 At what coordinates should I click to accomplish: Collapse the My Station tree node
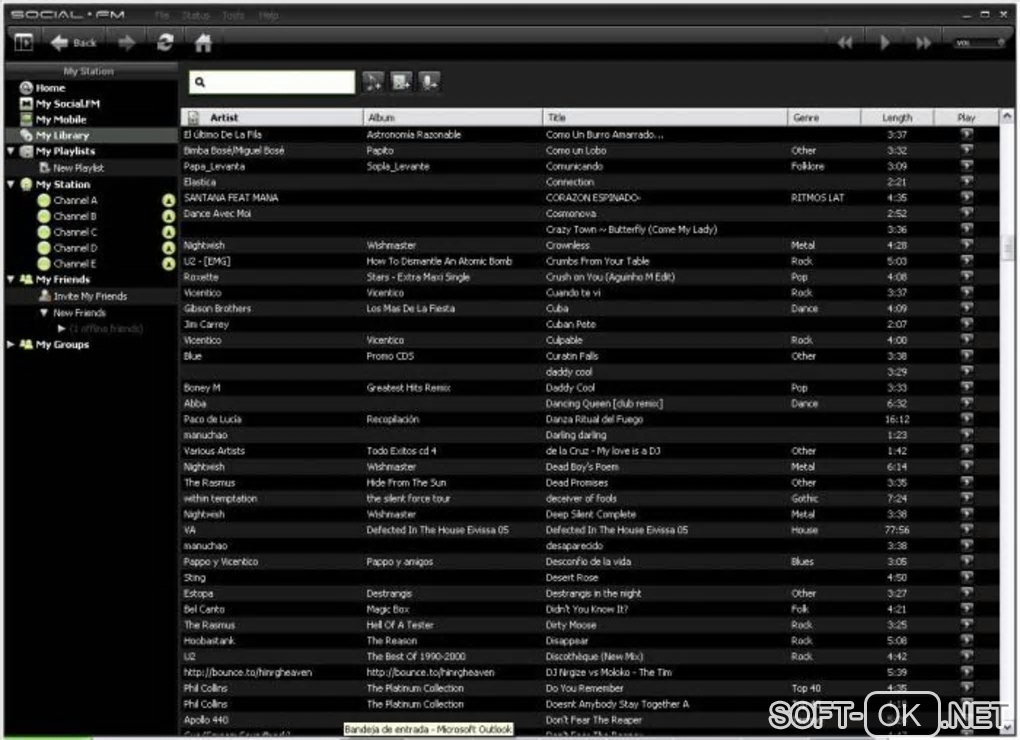tap(11, 184)
